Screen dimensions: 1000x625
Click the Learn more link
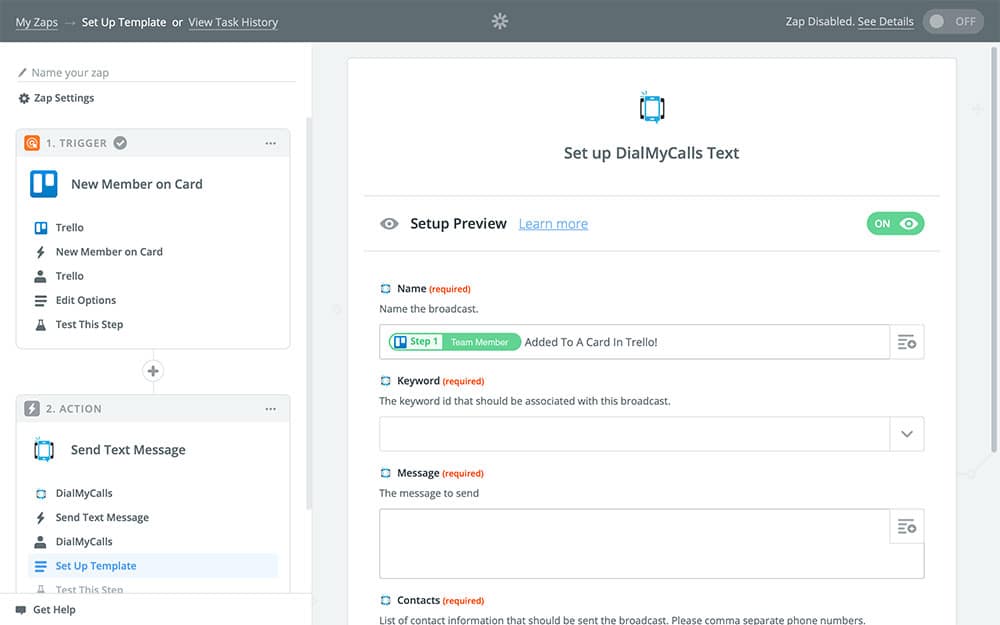[x=553, y=224]
